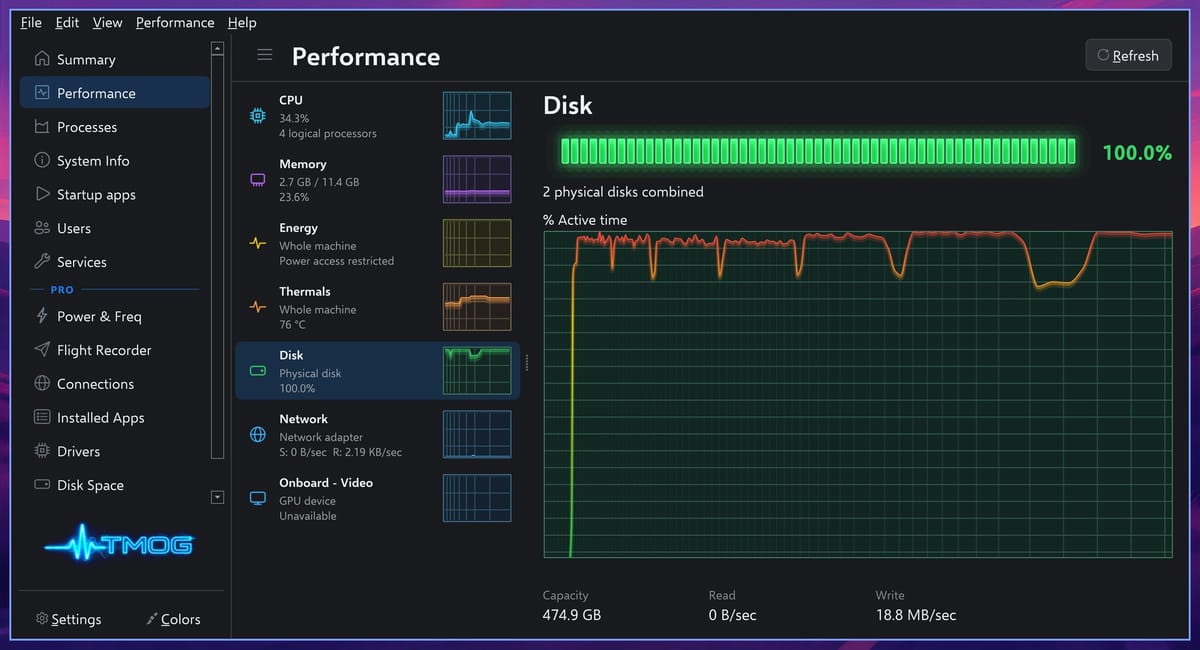
Task: Click the Users icon in sidebar
Action: point(42,228)
